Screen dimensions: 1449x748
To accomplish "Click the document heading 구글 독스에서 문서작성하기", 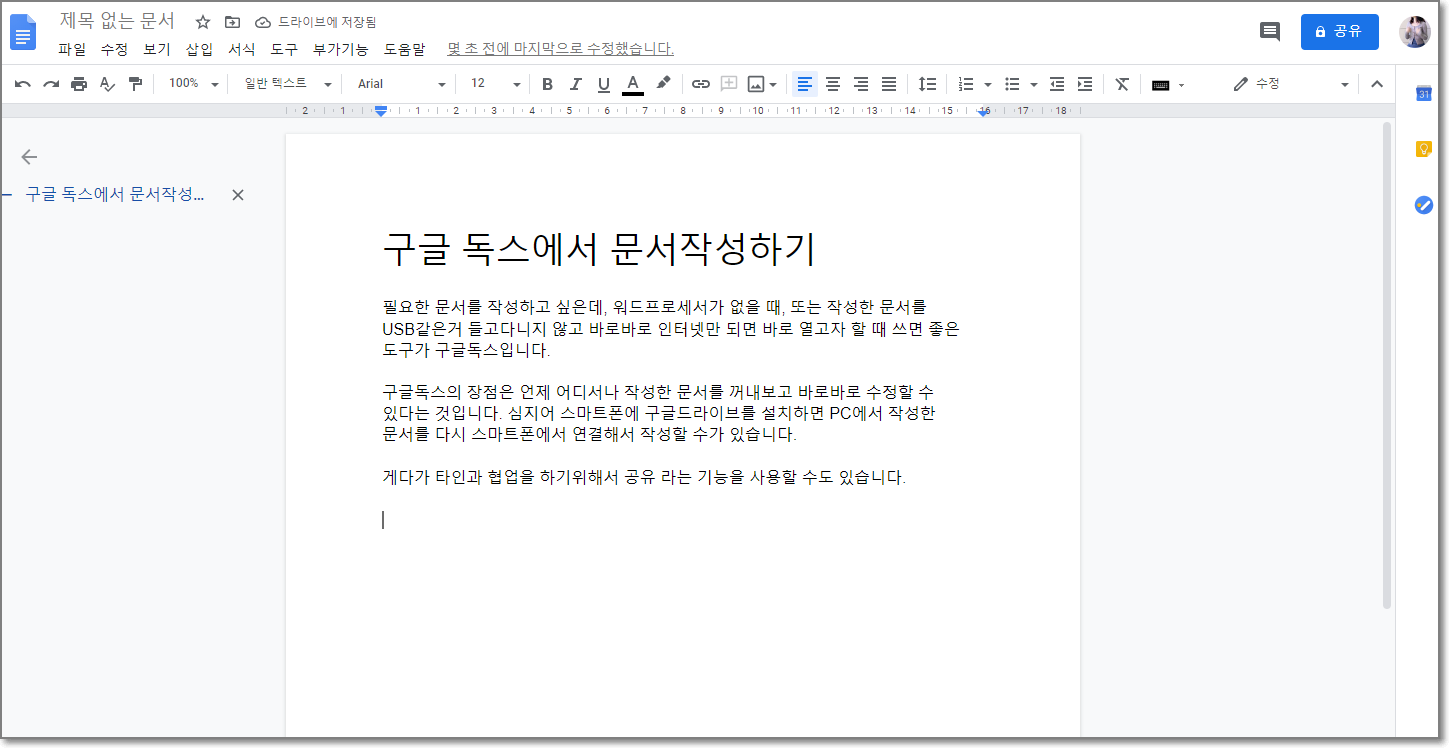I will 599,249.
